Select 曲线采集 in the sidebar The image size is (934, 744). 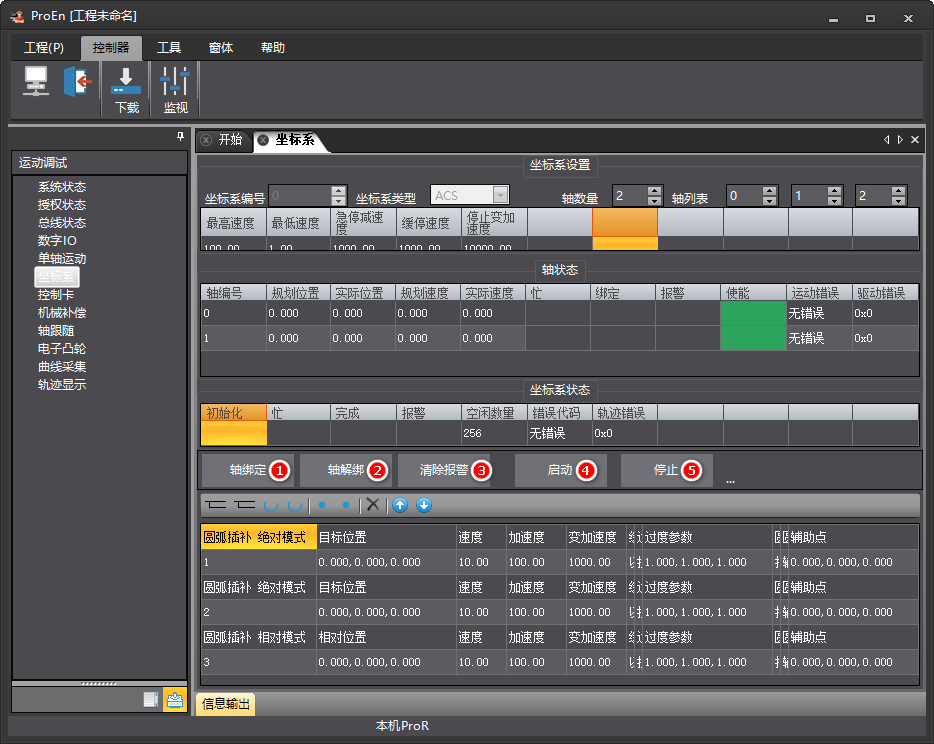(x=61, y=366)
